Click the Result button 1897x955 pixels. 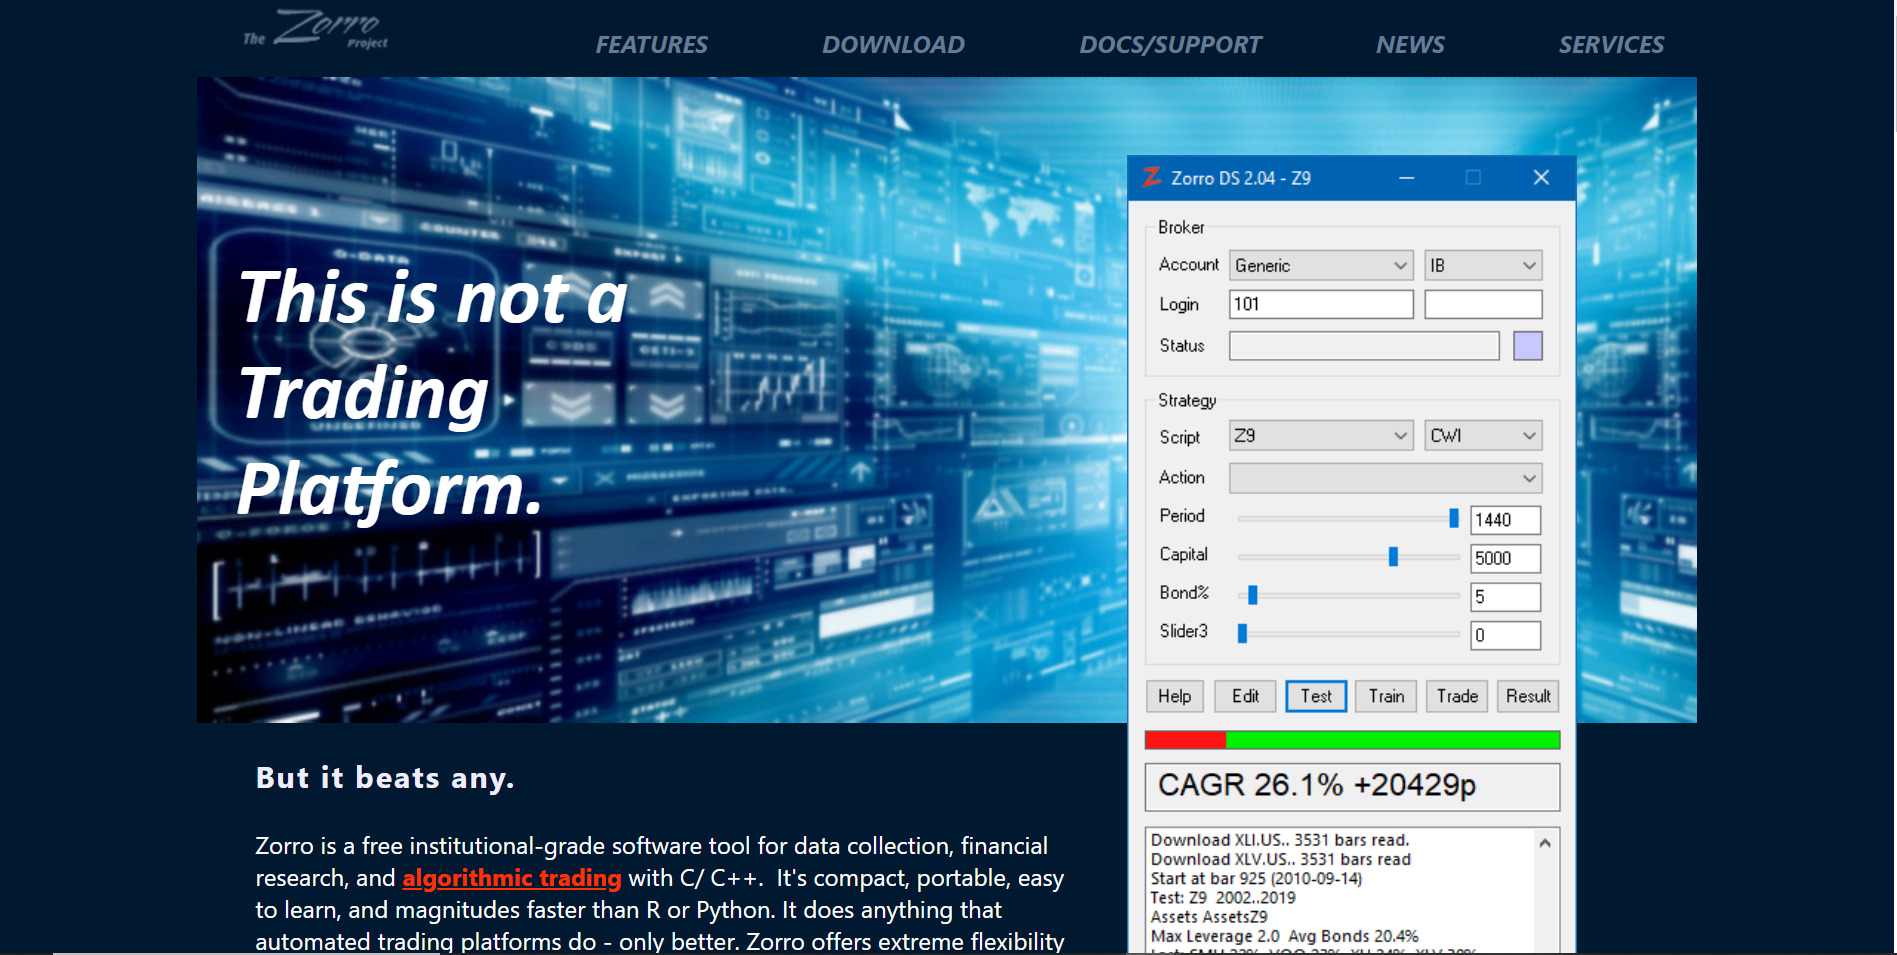tap(1528, 696)
